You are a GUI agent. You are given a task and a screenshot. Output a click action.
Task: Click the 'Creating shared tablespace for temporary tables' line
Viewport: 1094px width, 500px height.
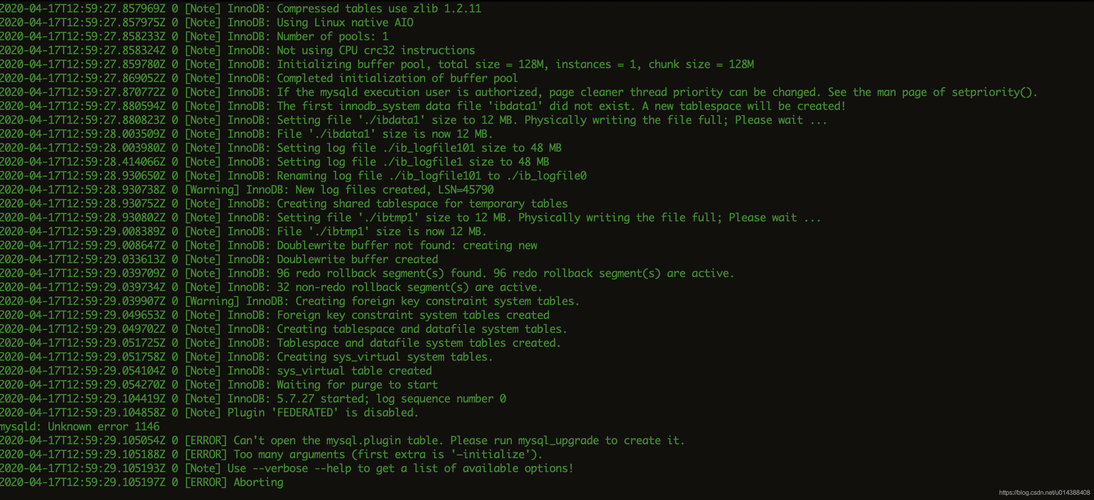(x=422, y=203)
